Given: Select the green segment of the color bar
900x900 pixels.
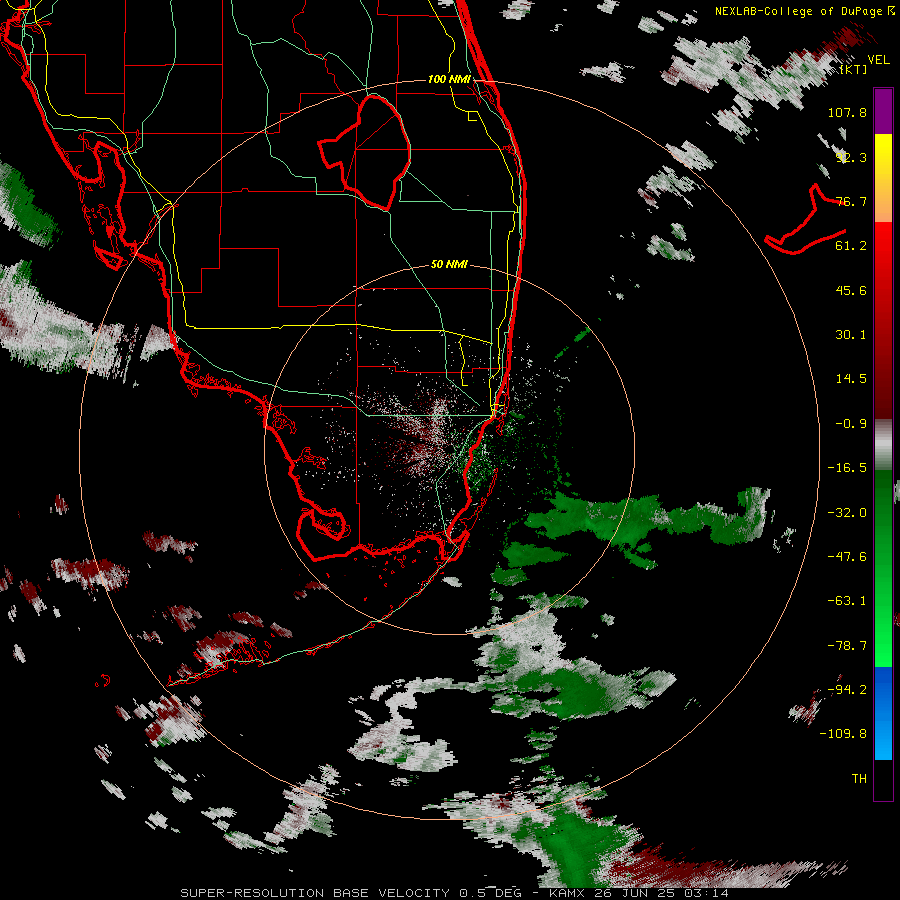Looking at the screenshot, I should 883,568.
